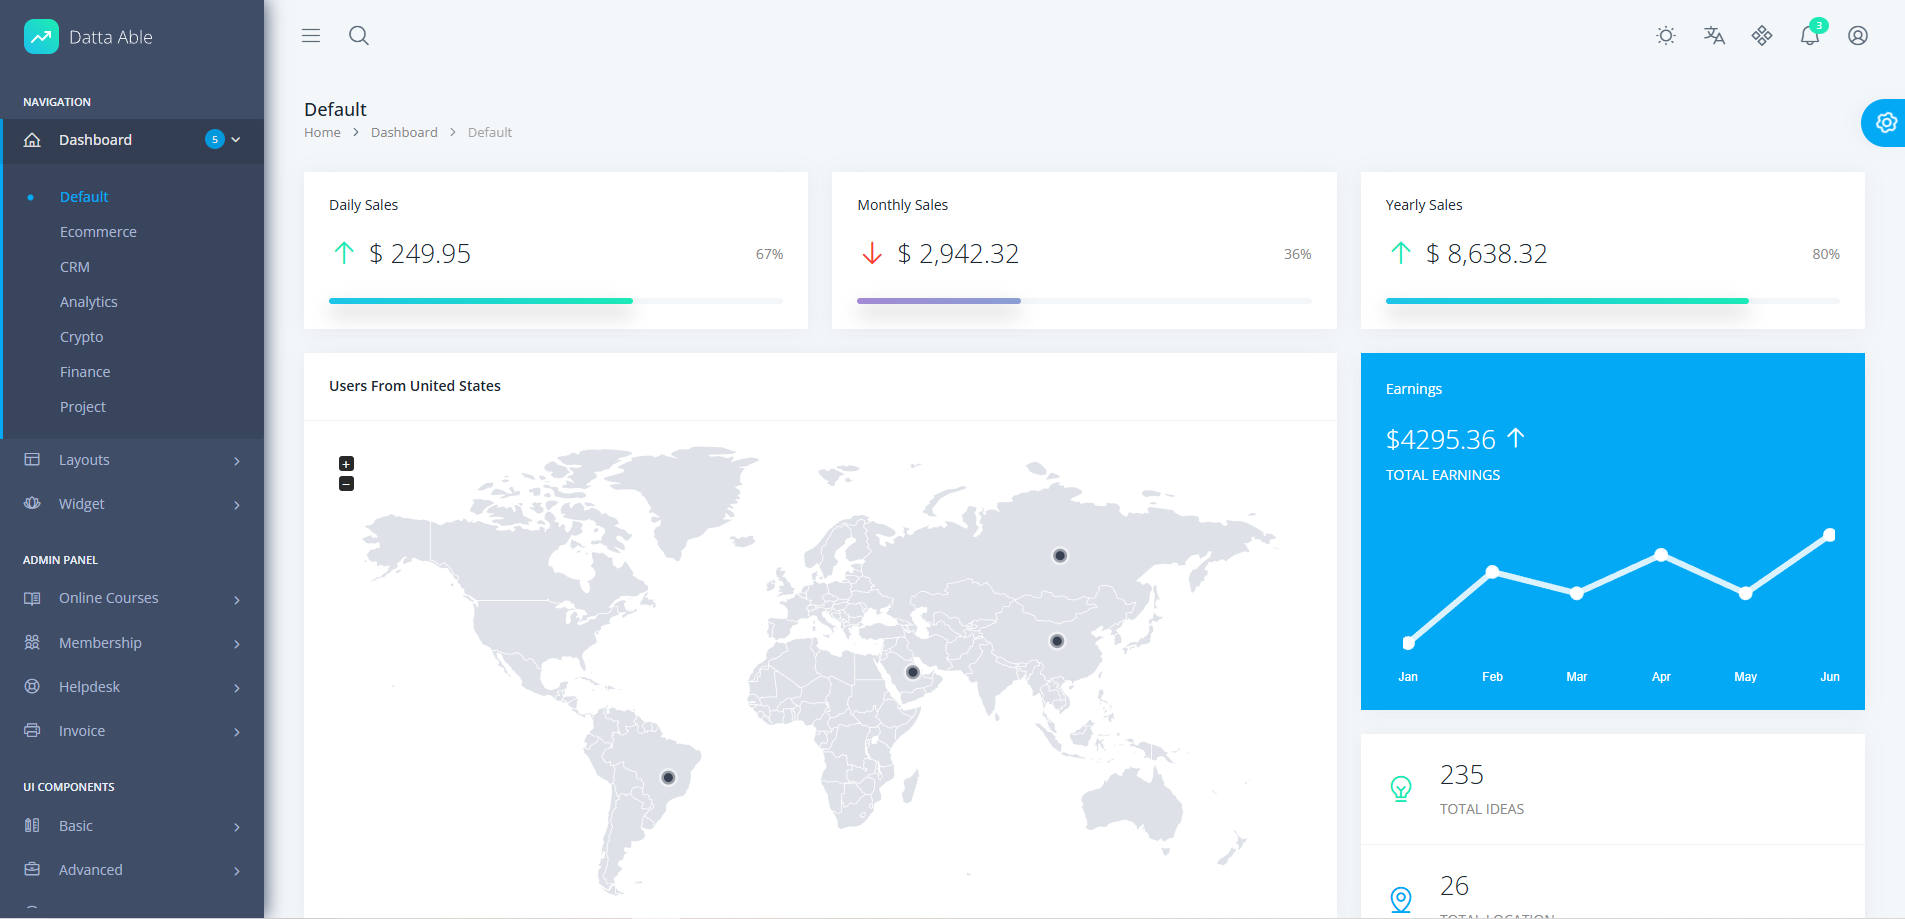Open the search magnifier icon
The width and height of the screenshot is (1905, 919).
[x=359, y=36]
